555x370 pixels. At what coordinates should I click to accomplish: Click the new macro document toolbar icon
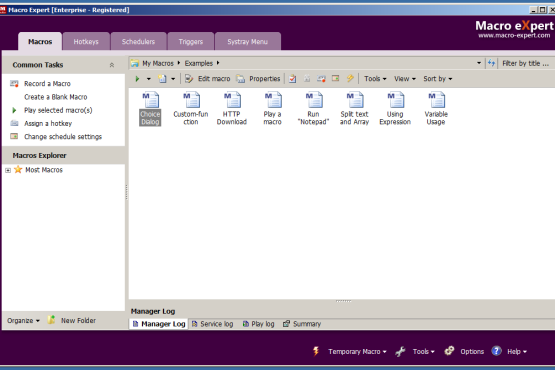point(162,79)
